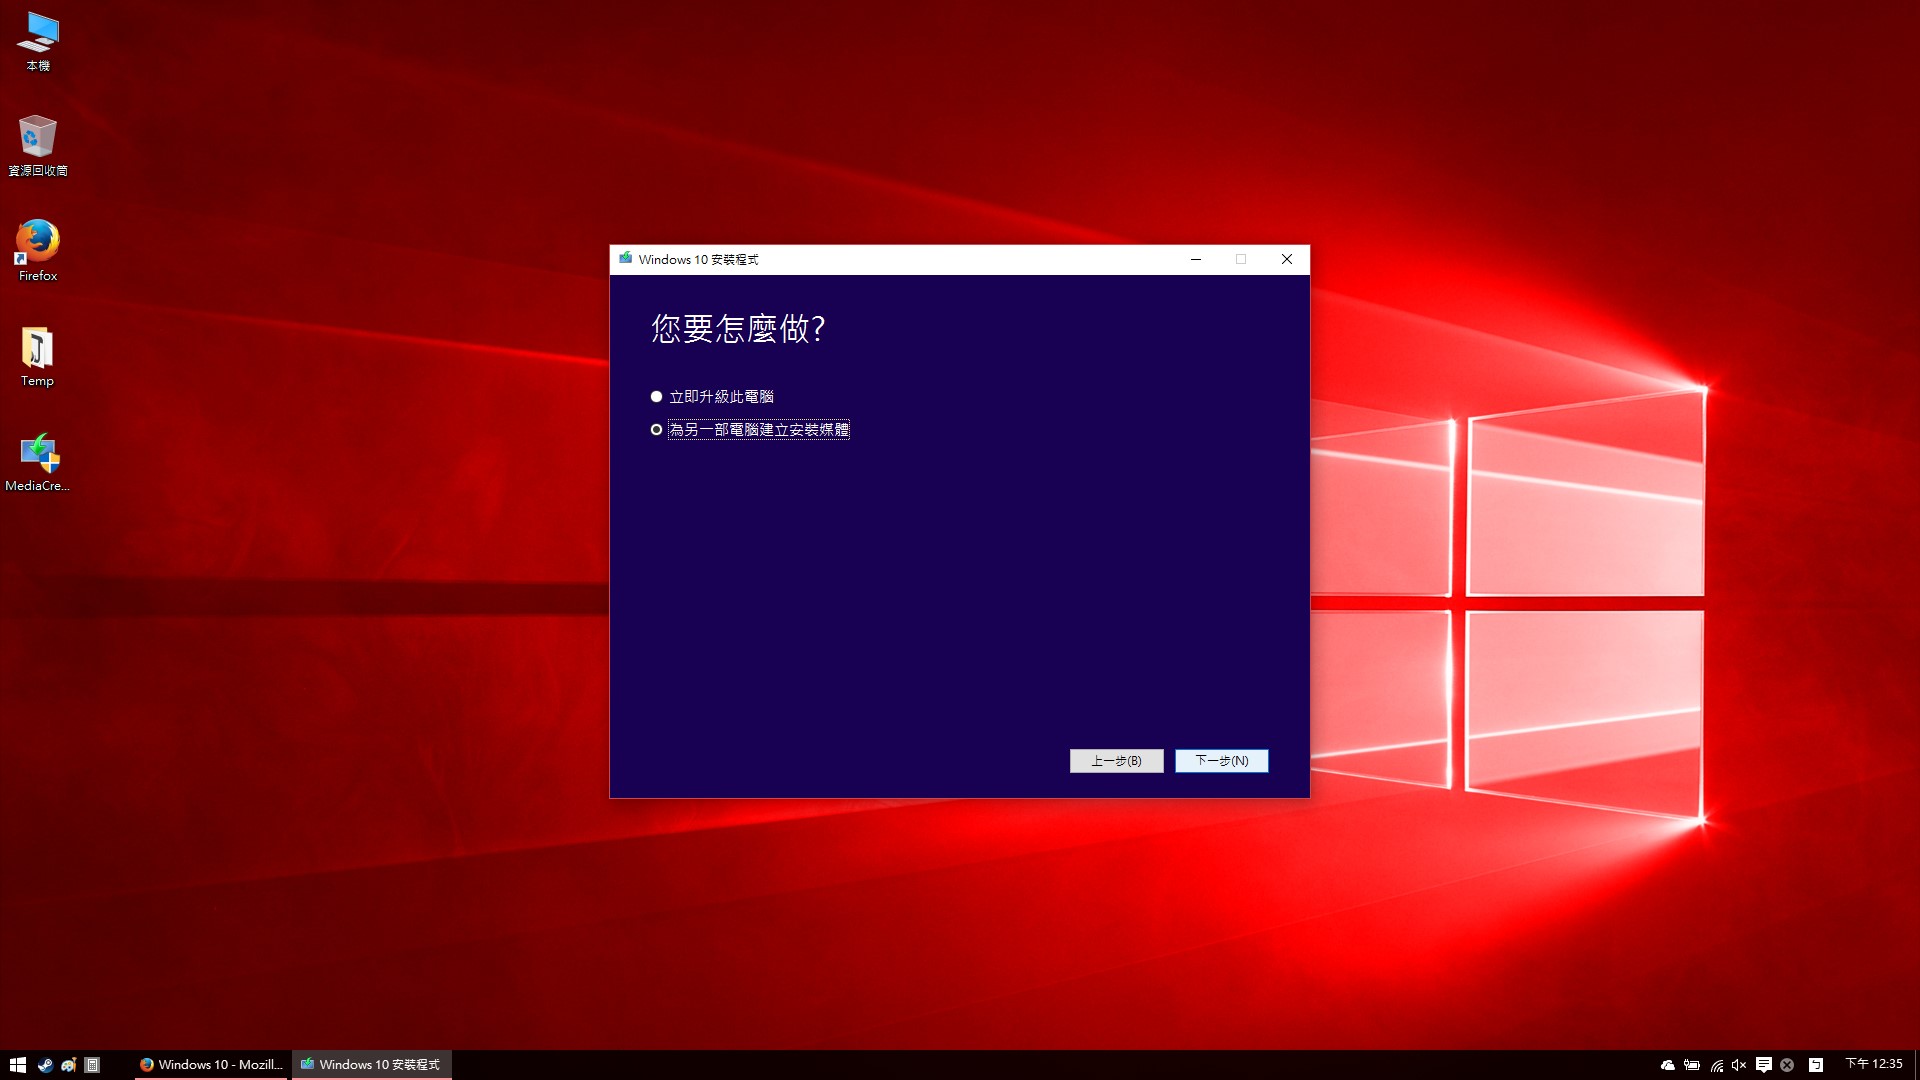Open the OneDrive cloud tray icon
The width and height of the screenshot is (1920, 1080).
pyautogui.click(x=1667, y=1065)
